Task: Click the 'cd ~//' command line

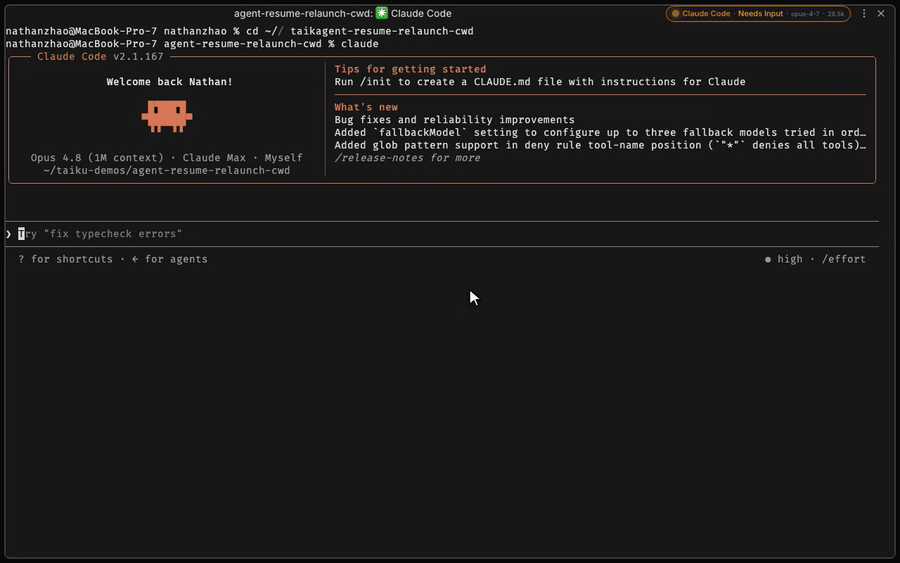Action: (239, 31)
